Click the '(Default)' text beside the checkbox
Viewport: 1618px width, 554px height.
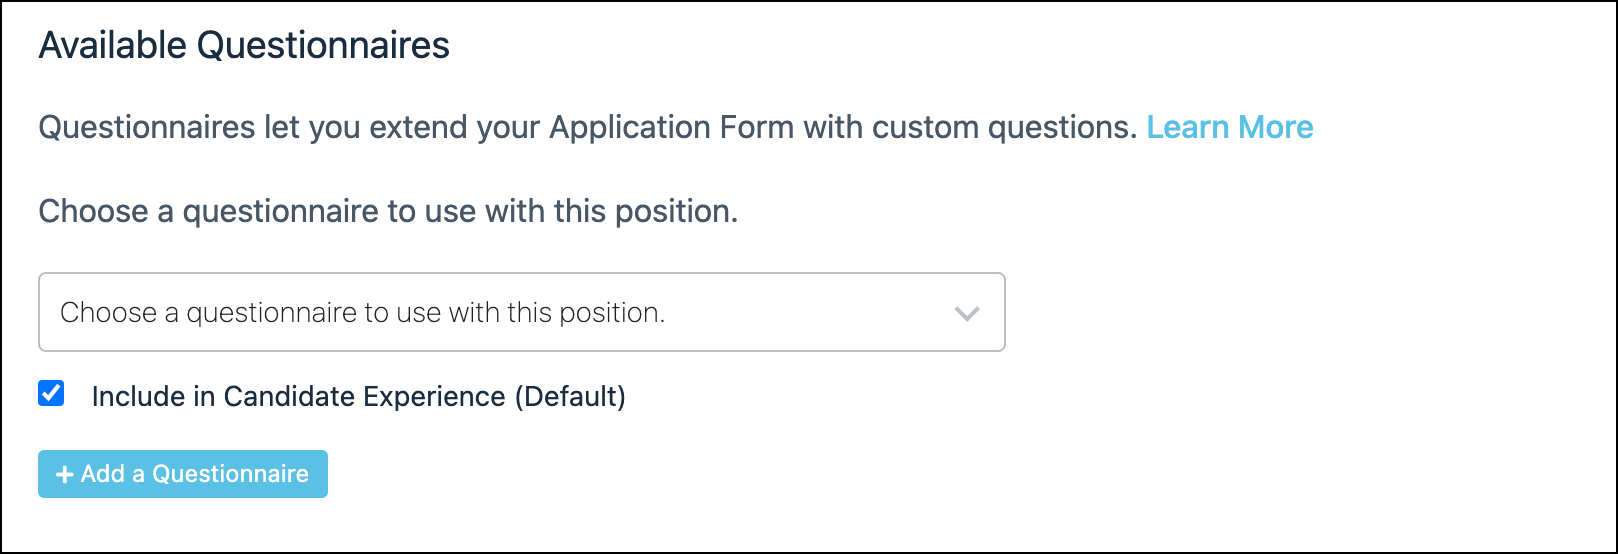[x=570, y=397]
